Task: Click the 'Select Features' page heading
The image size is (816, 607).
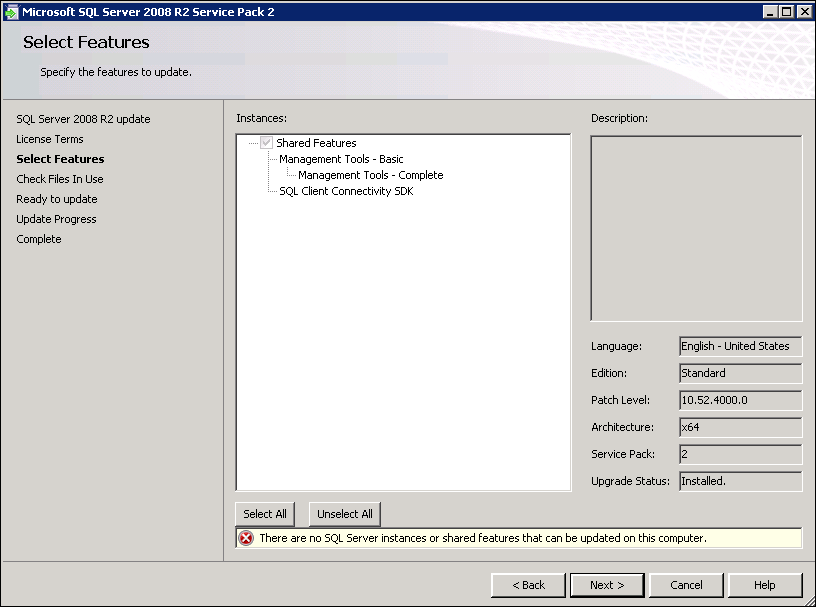Action: (86, 42)
